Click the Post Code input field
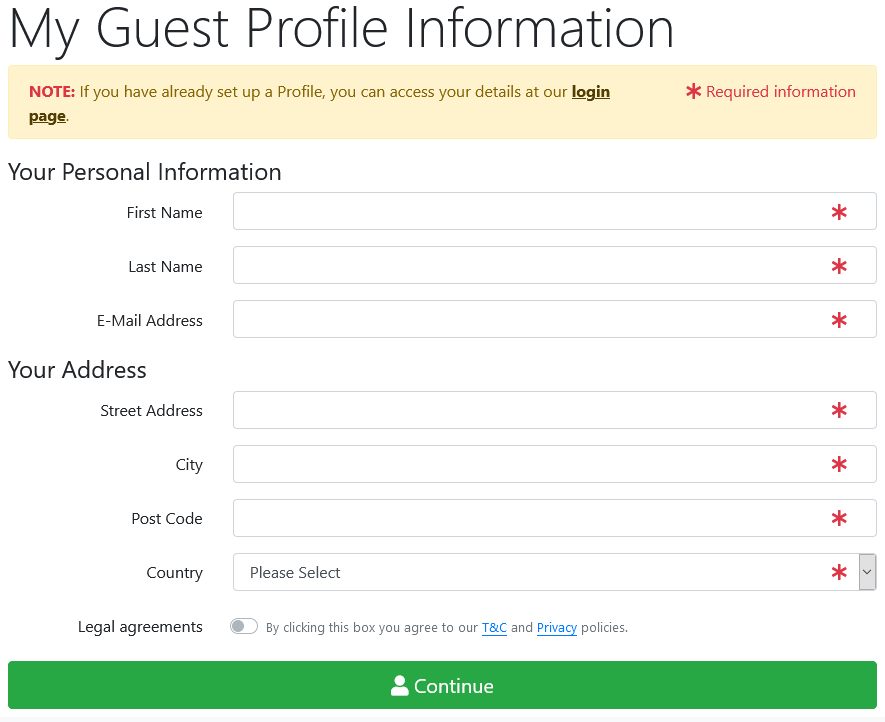 (554, 518)
